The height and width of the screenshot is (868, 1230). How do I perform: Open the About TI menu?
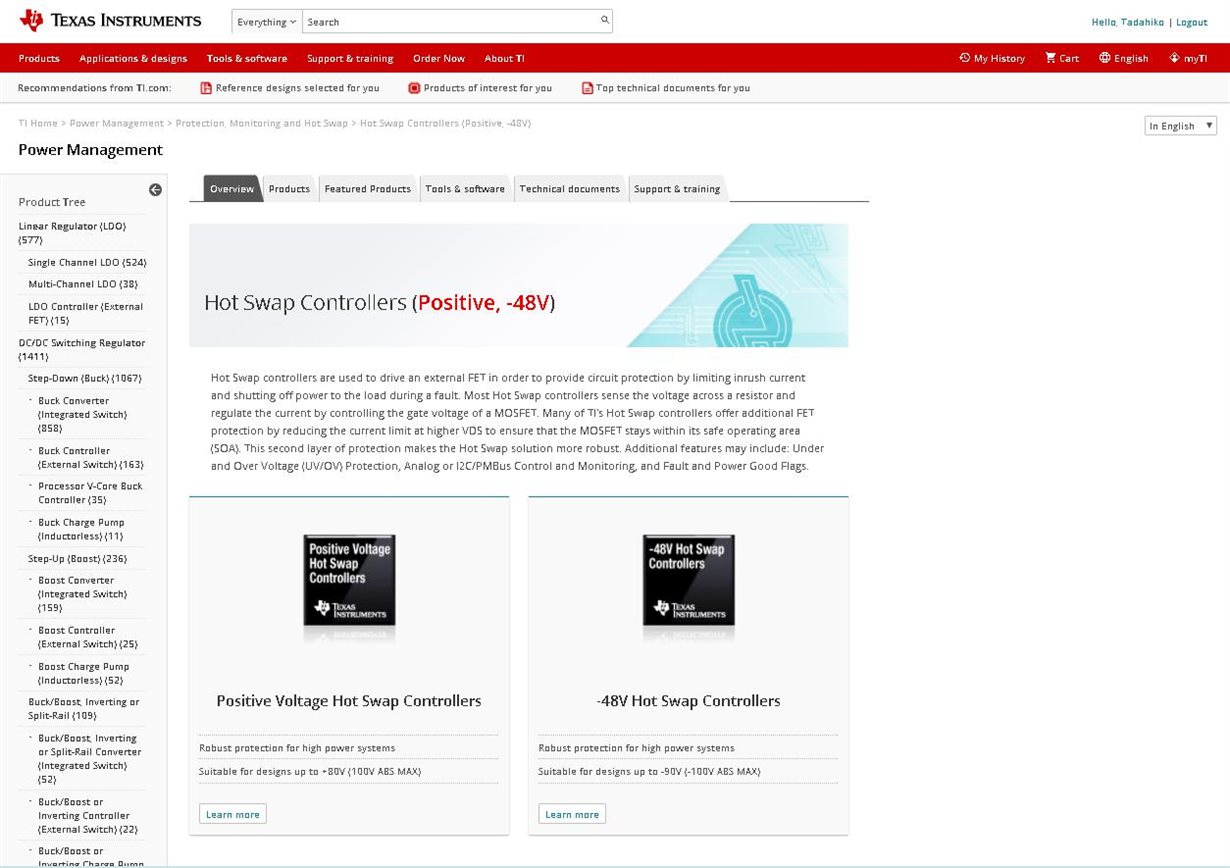[x=505, y=58]
